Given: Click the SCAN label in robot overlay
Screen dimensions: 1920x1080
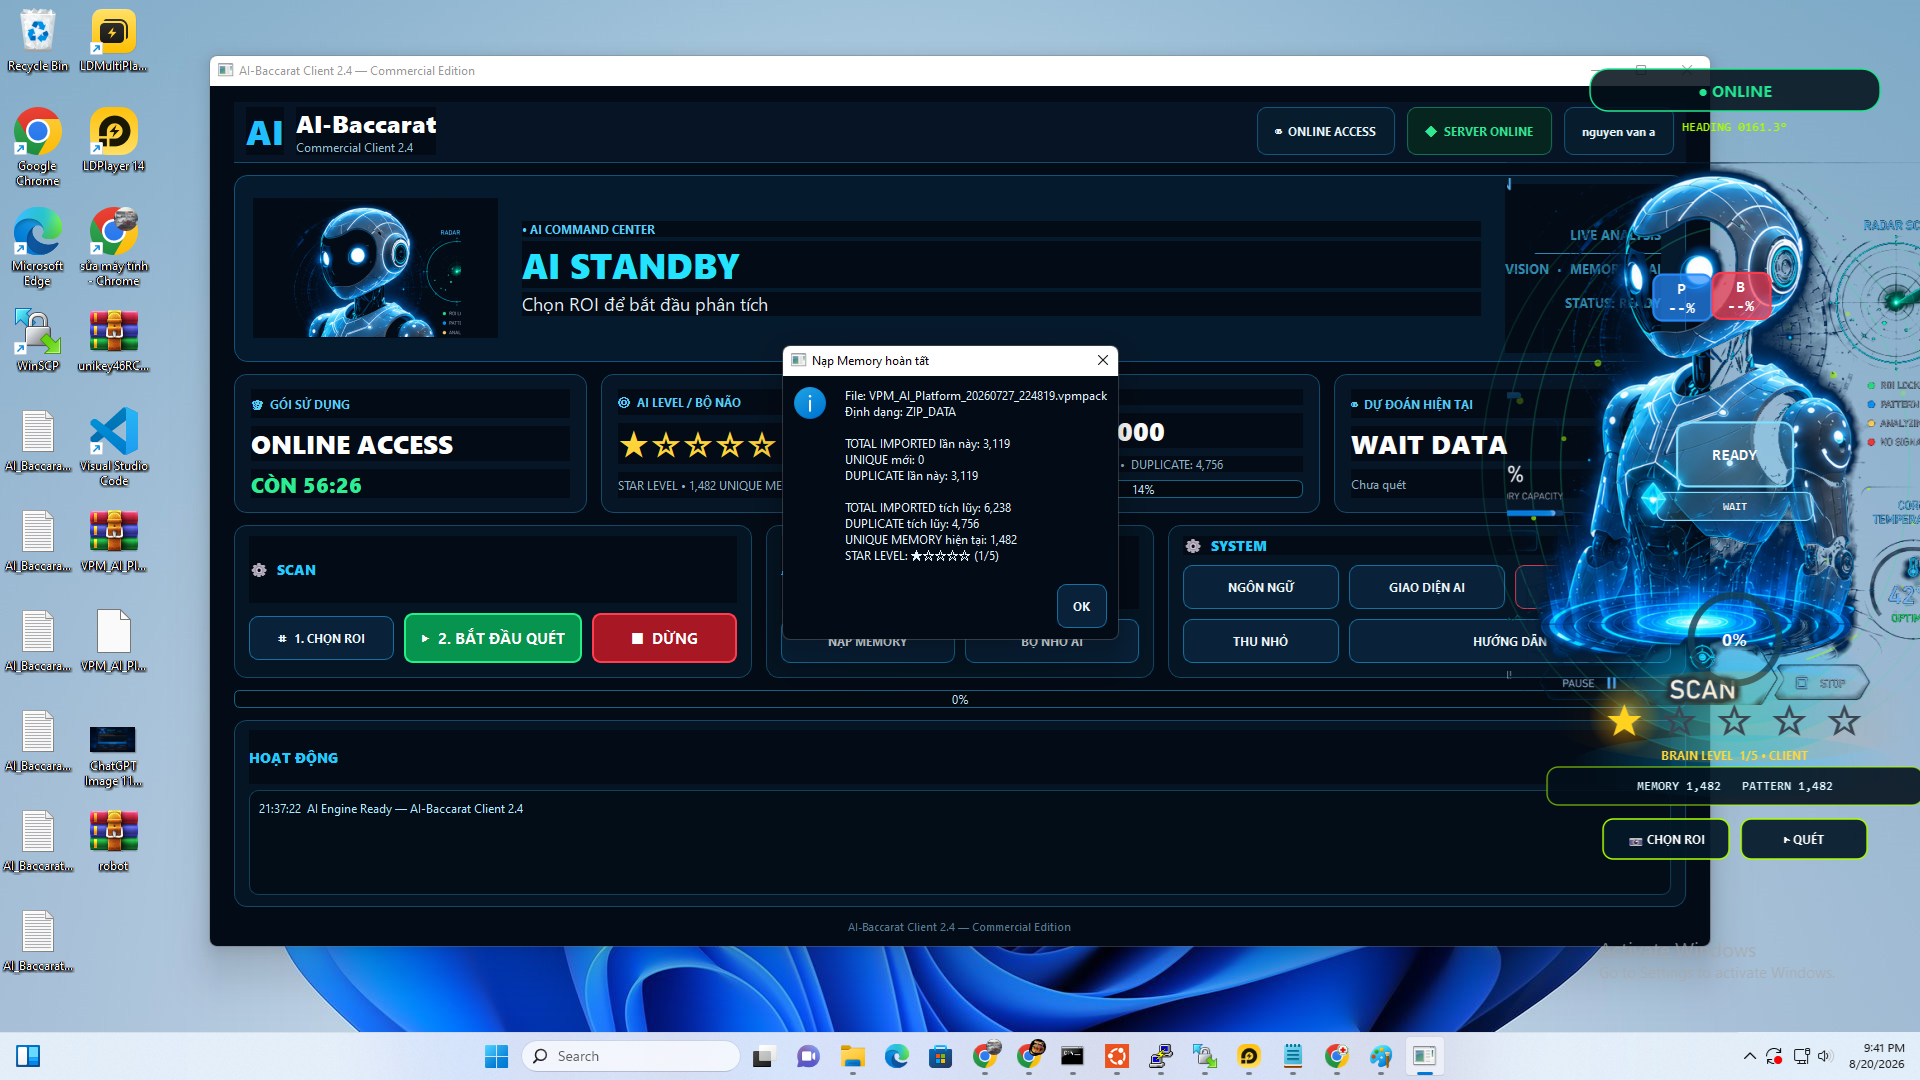Looking at the screenshot, I should click(1702, 690).
